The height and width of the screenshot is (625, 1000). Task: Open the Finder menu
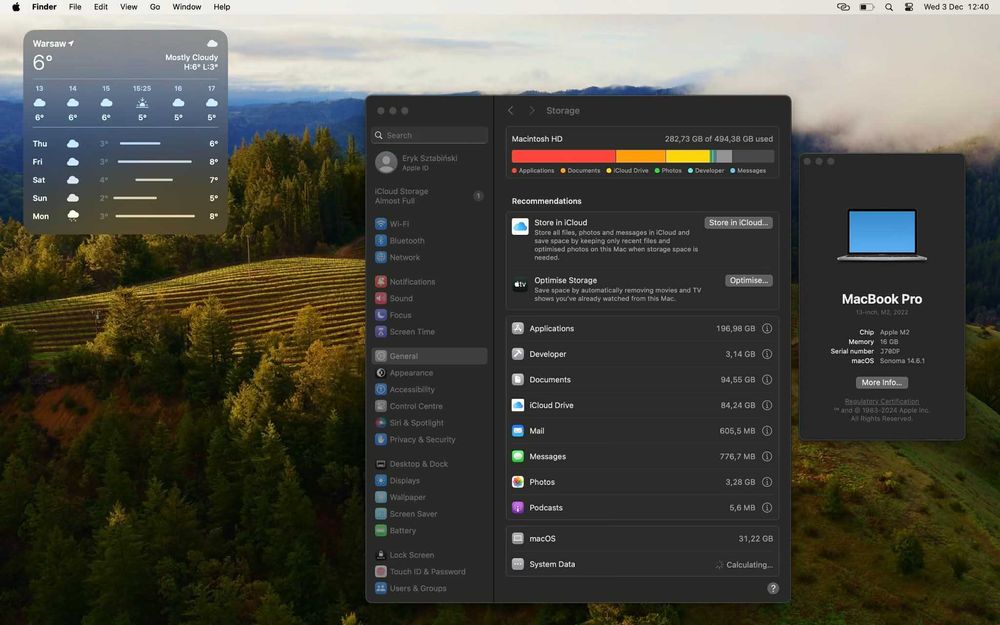click(44, 7)
